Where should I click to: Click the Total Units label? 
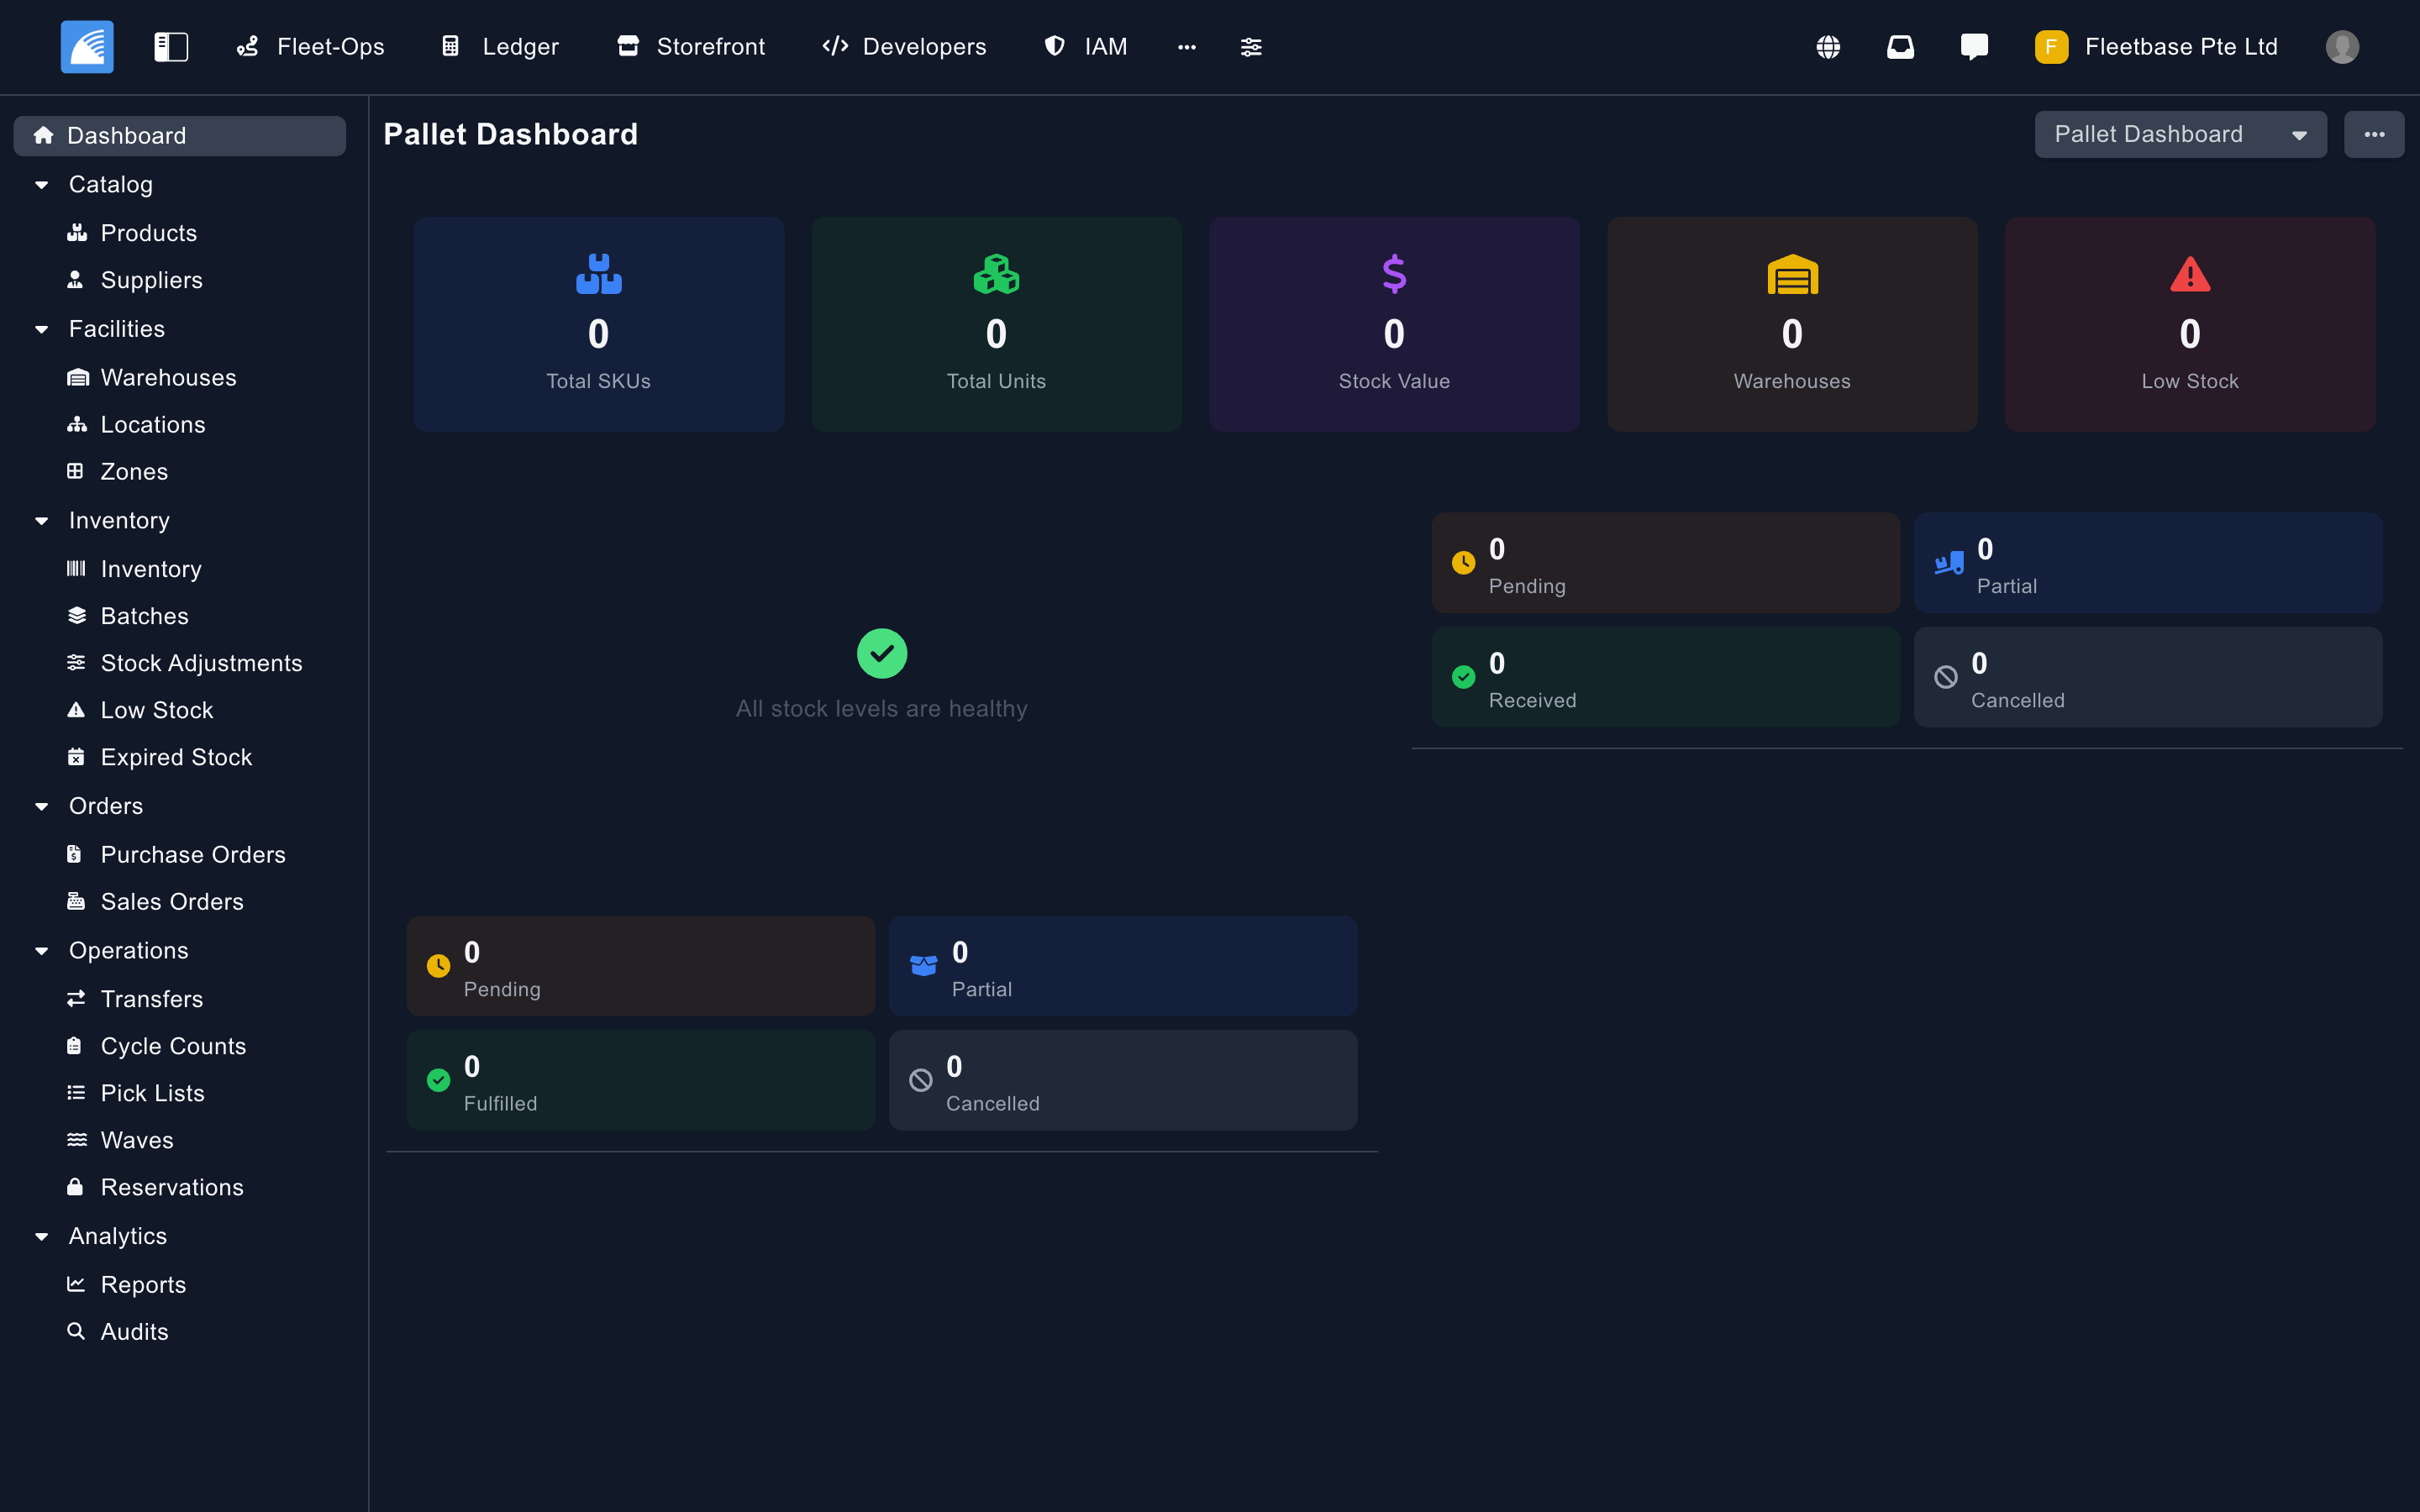point(996,381)
